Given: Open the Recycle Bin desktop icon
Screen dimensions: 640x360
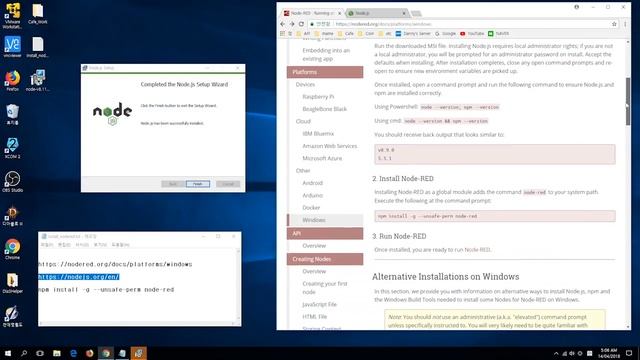Looking at the screenshot, I should coord(12,114).
